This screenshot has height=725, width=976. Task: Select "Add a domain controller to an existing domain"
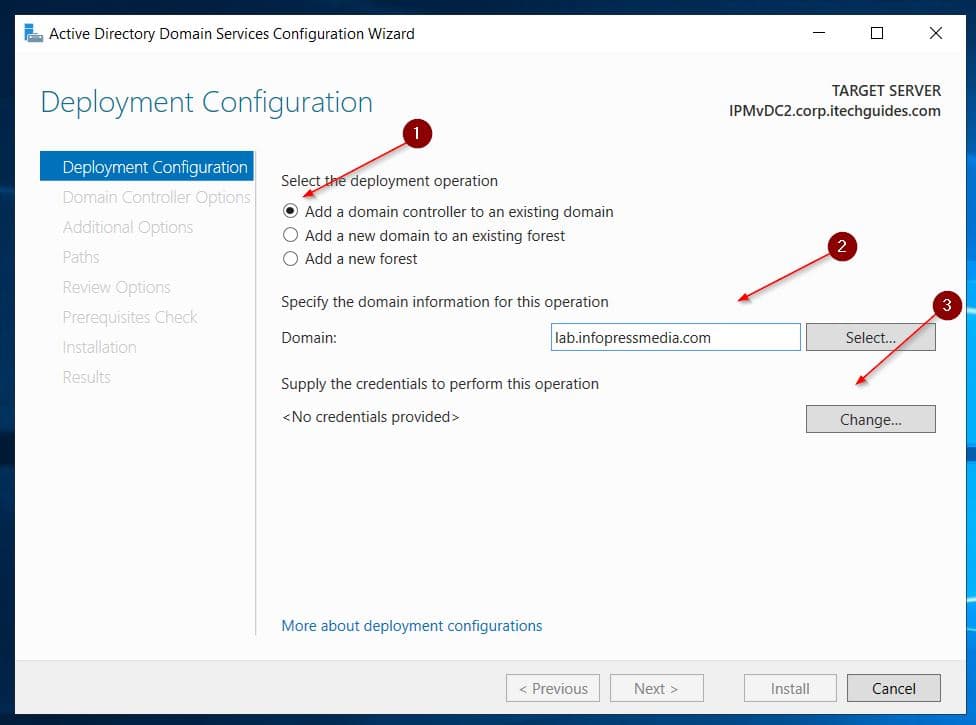click(290, 212)
